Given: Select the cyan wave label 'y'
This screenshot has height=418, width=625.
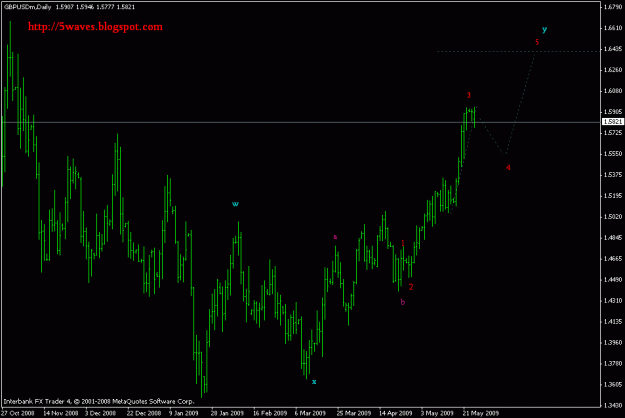Looking at the screenshot, I should tap(544, 29).
